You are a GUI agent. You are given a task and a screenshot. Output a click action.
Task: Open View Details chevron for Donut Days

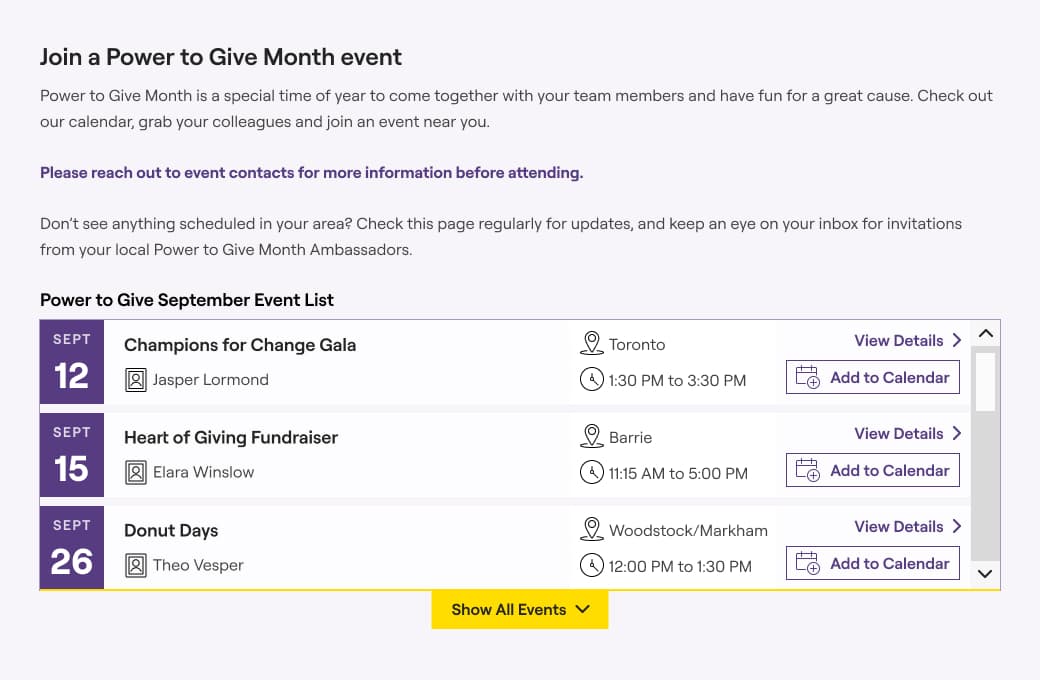coord(956,526)
